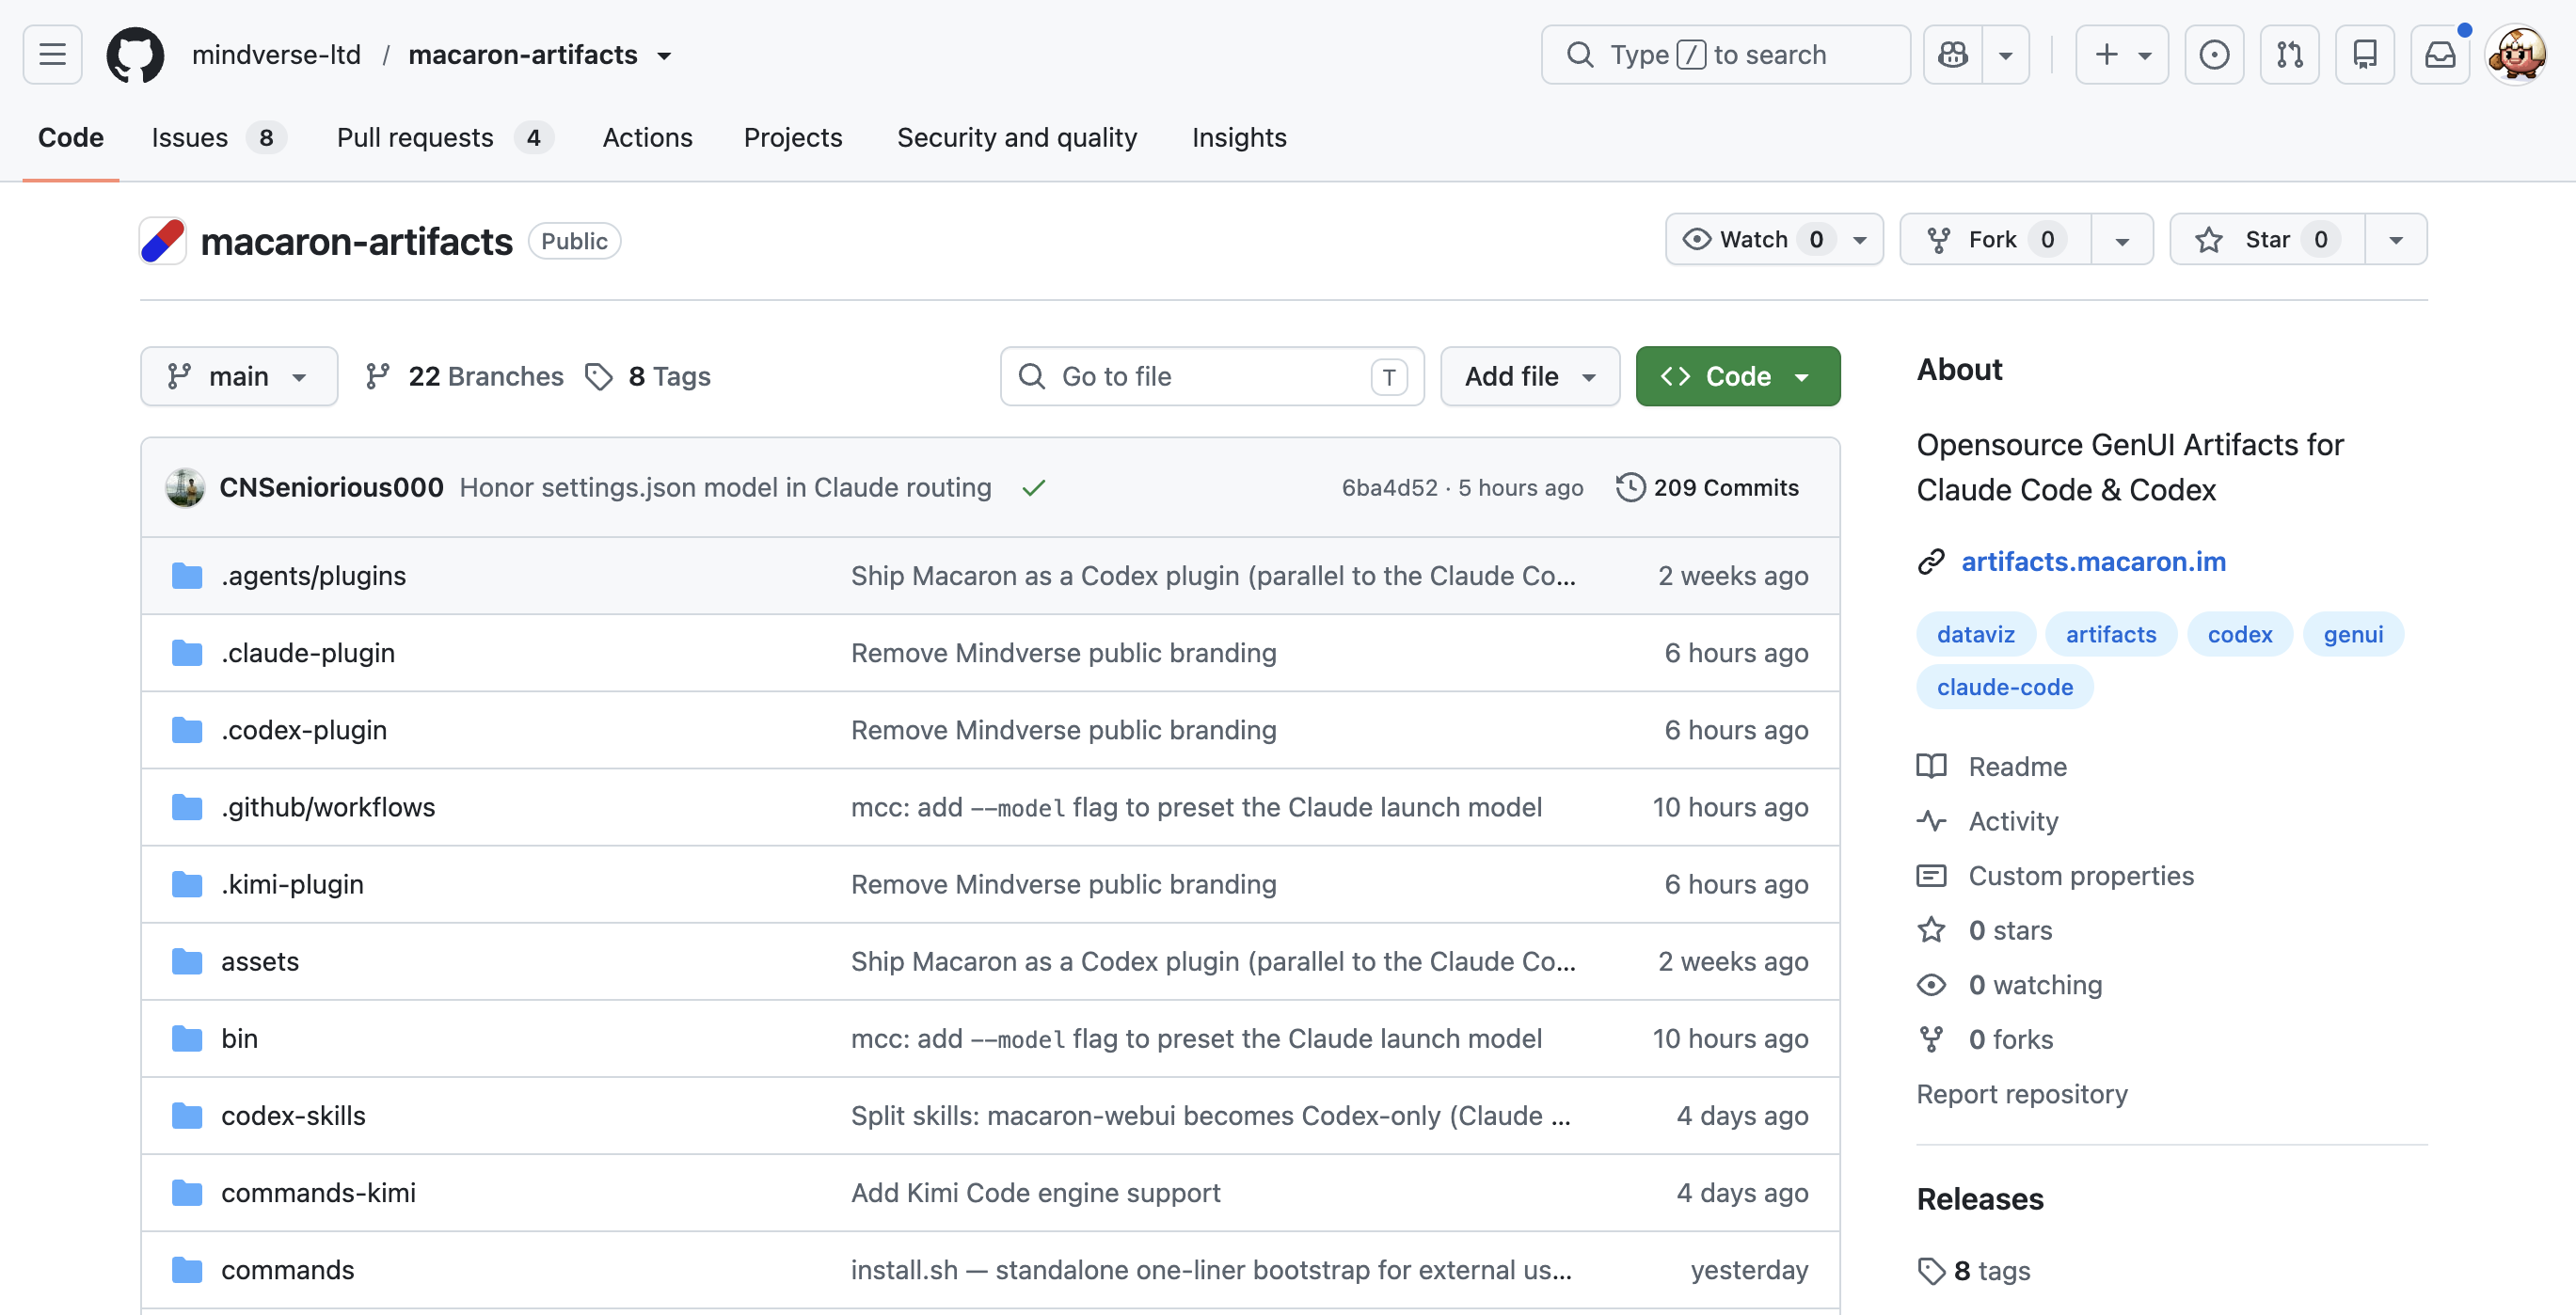Screen dimensions: 2576x1315
Task: Select the claude-code topic tag
Action: [x=2004, y=687]
